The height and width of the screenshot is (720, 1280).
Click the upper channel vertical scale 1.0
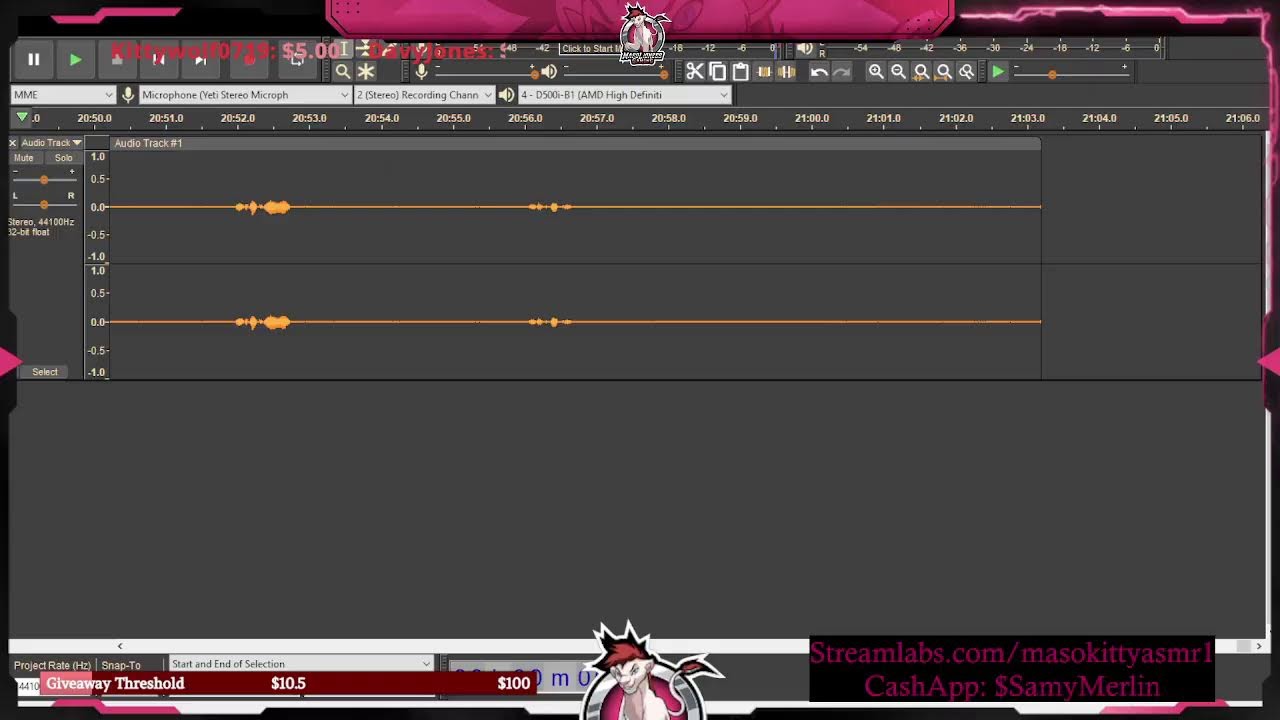pos(98,157)
